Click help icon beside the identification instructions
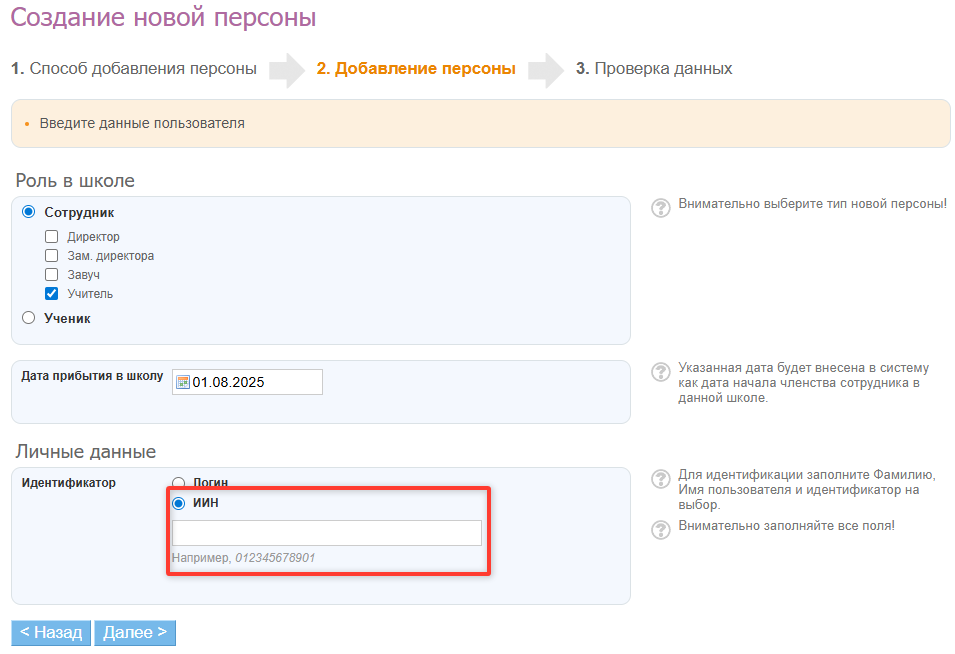This screenshot has width=955, height=654. coord(660,479)
